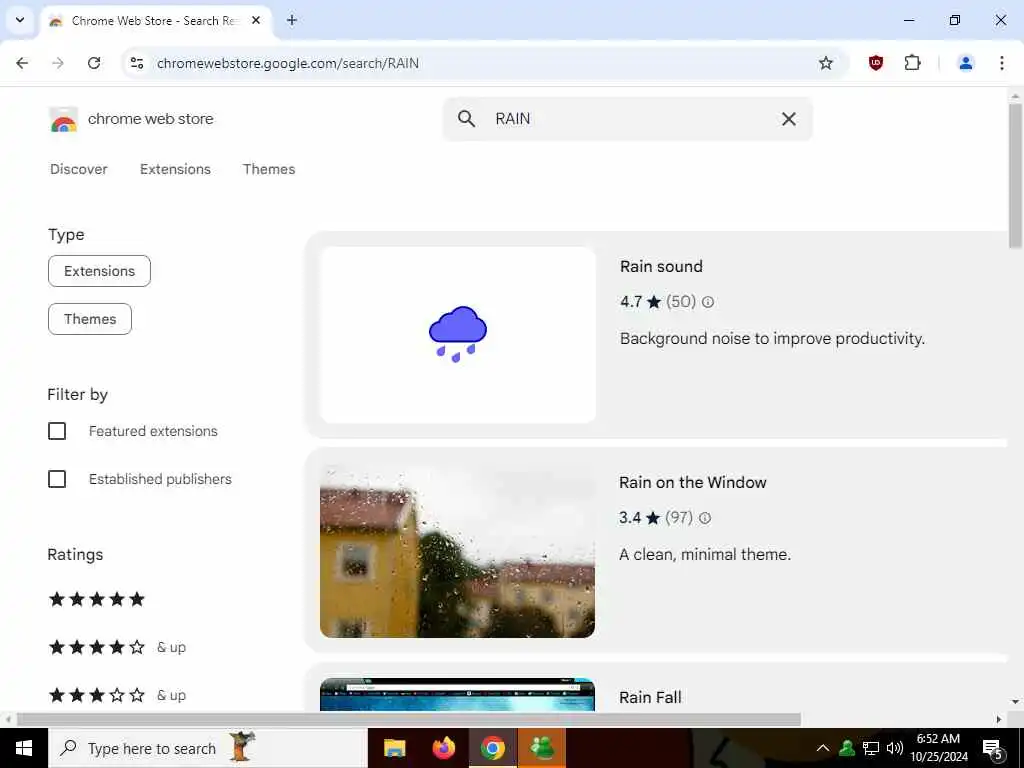Open the uBlock Origin extension icon
Image resolution: width=1024 pixels, height=768 pixels.
pos(876,63)
